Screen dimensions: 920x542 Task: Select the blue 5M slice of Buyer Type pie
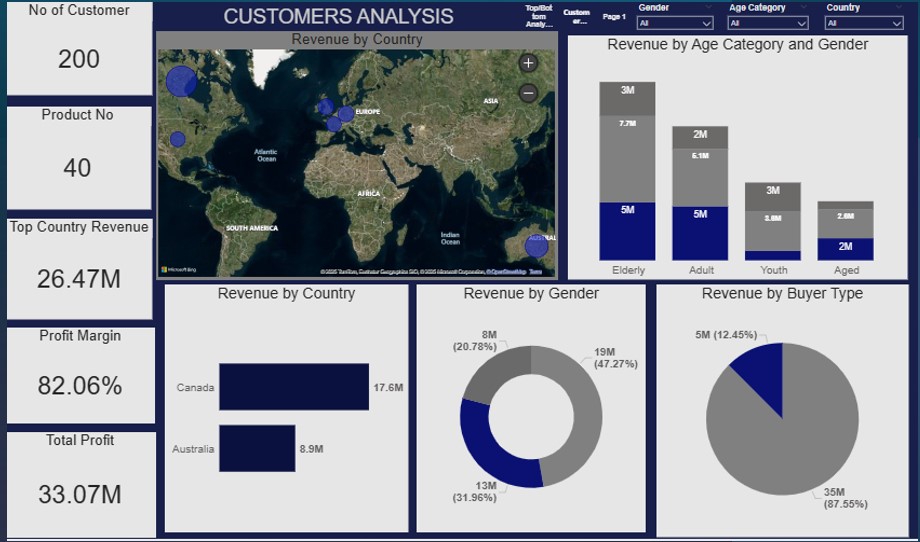(x=763, y=370)
